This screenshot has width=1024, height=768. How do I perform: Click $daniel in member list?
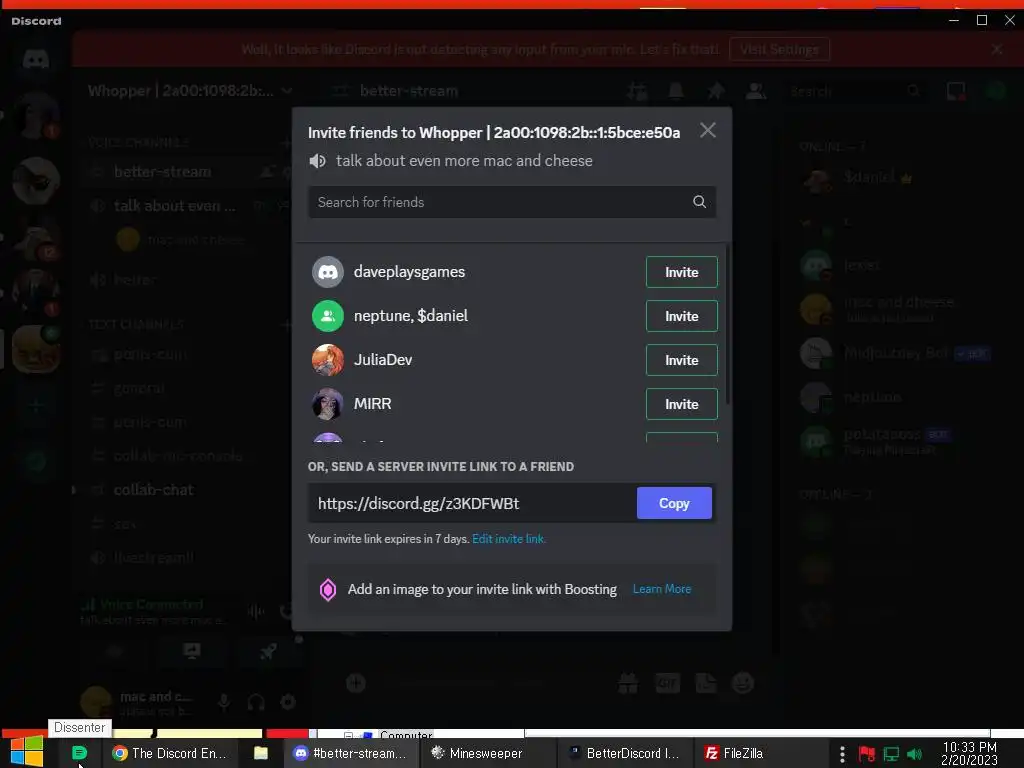[x=869, y=177]
